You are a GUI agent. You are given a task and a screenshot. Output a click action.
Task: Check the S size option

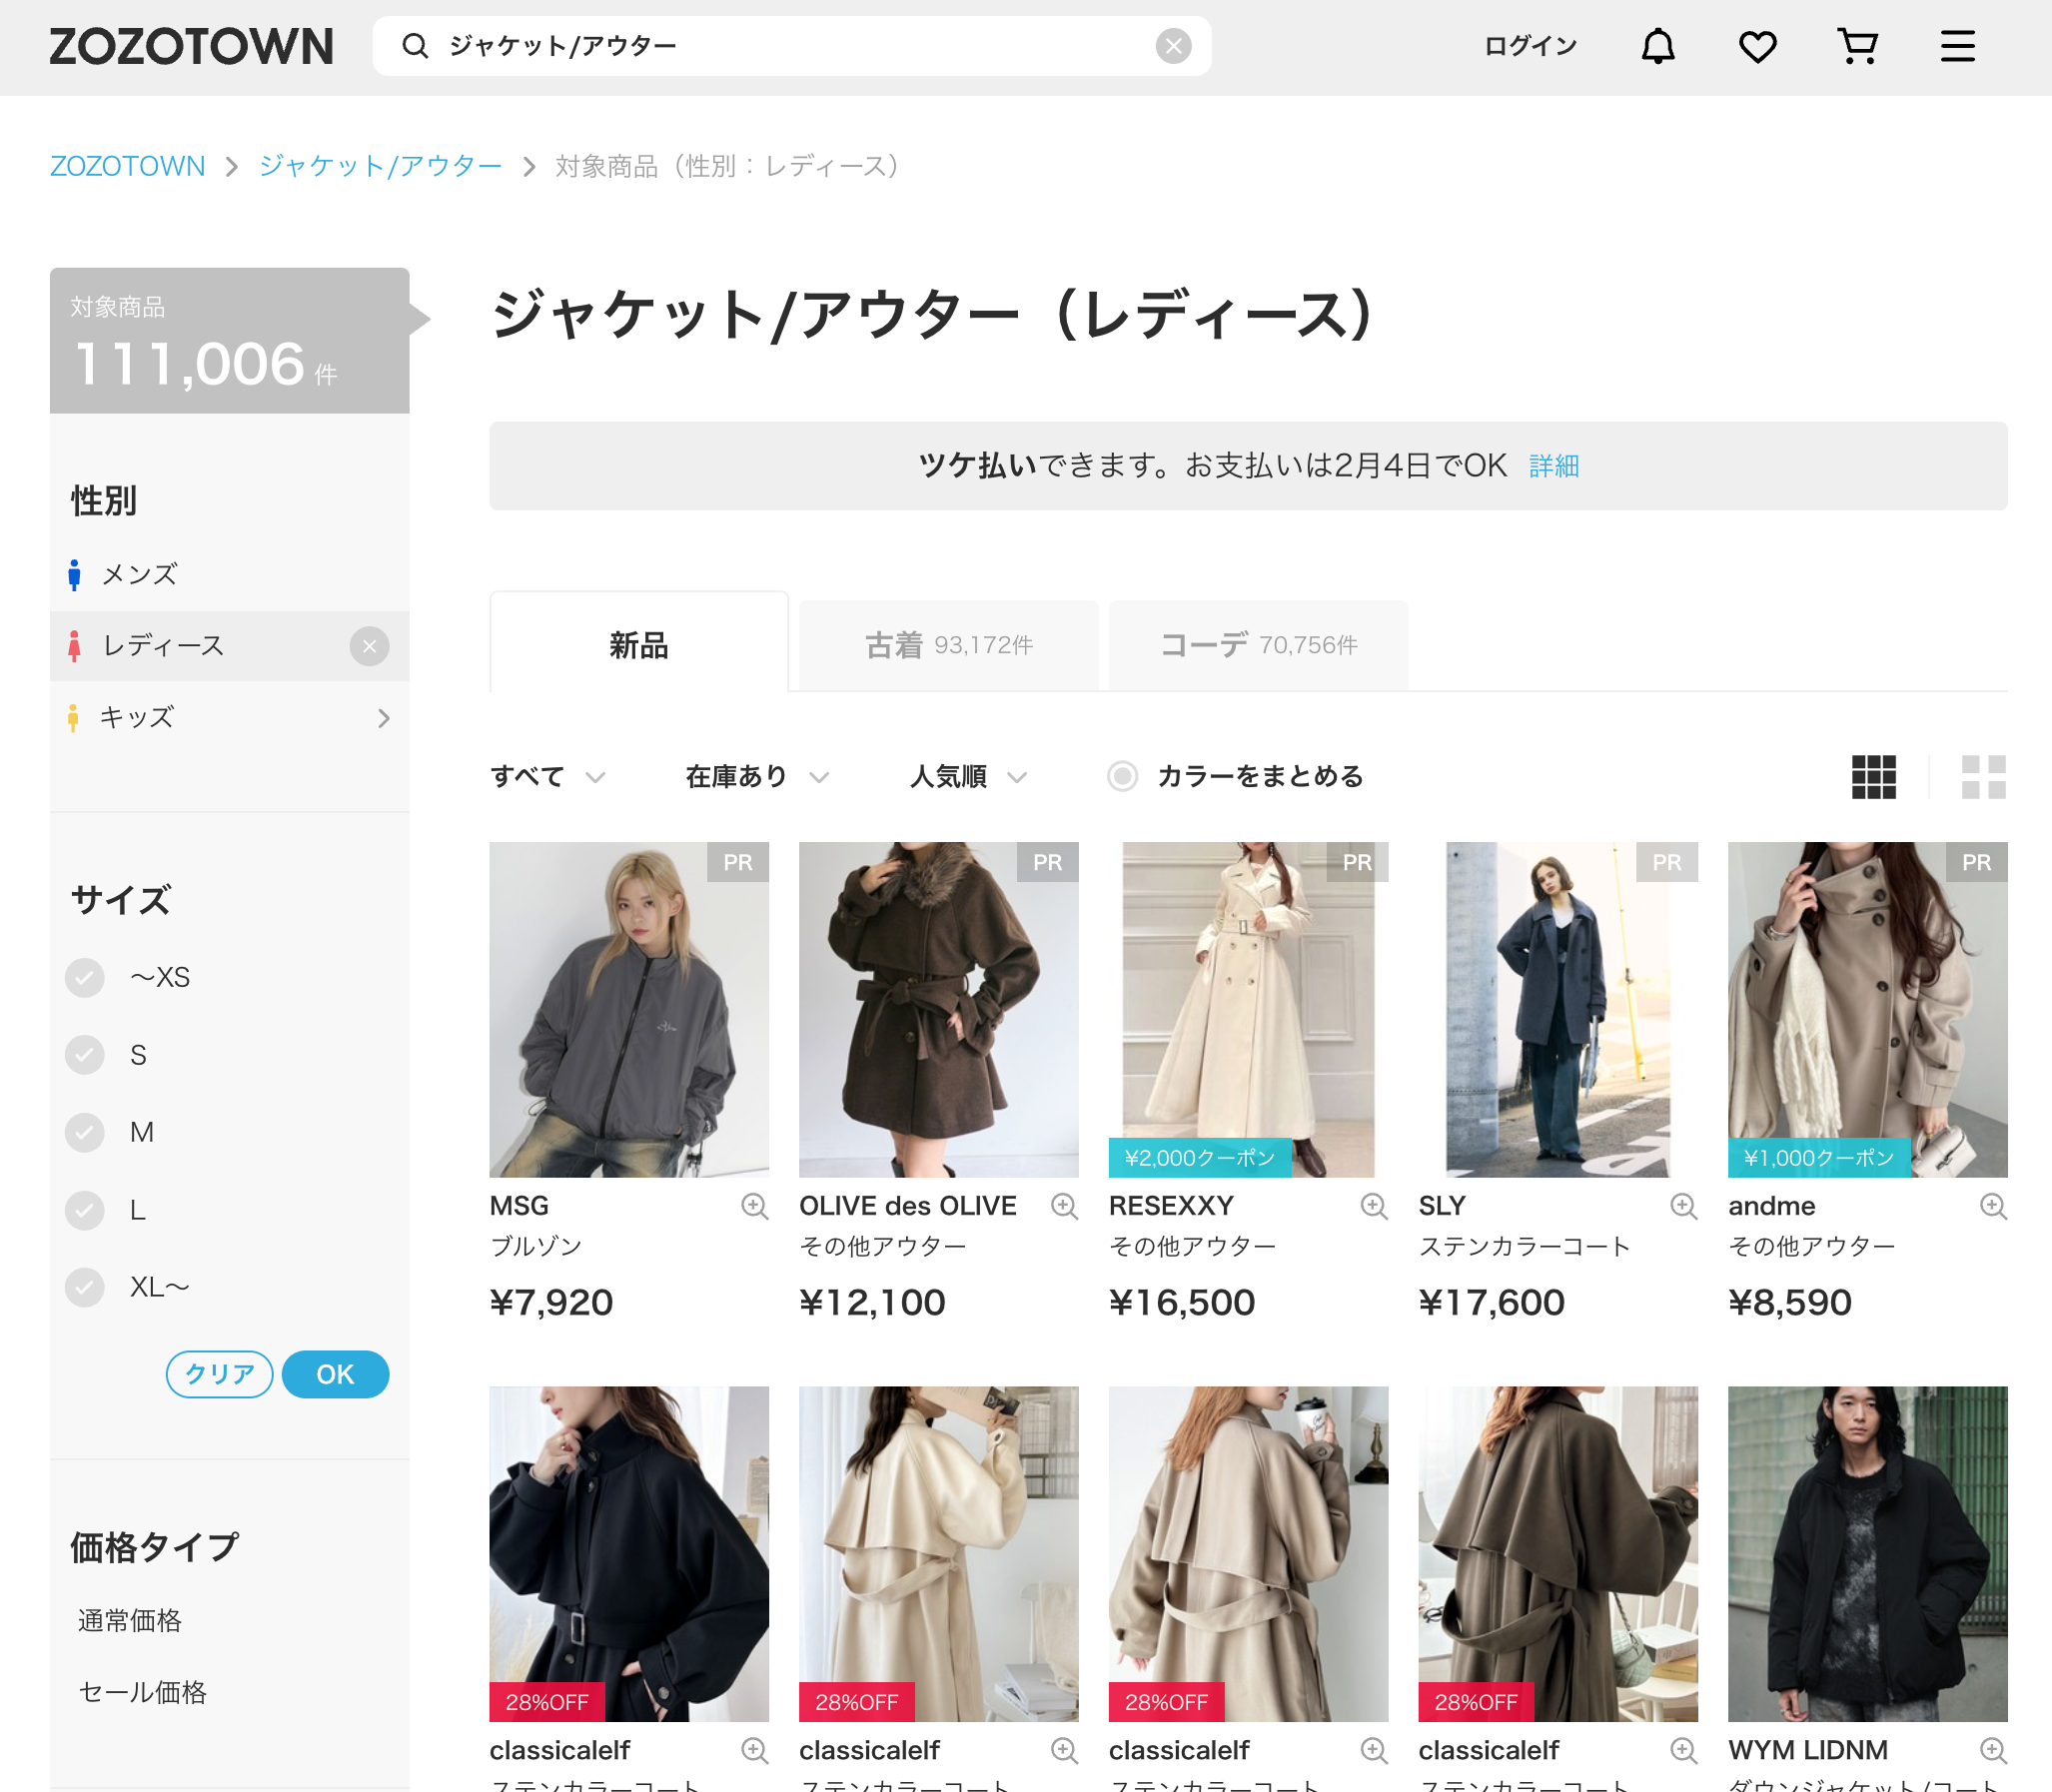(85, 1054)
